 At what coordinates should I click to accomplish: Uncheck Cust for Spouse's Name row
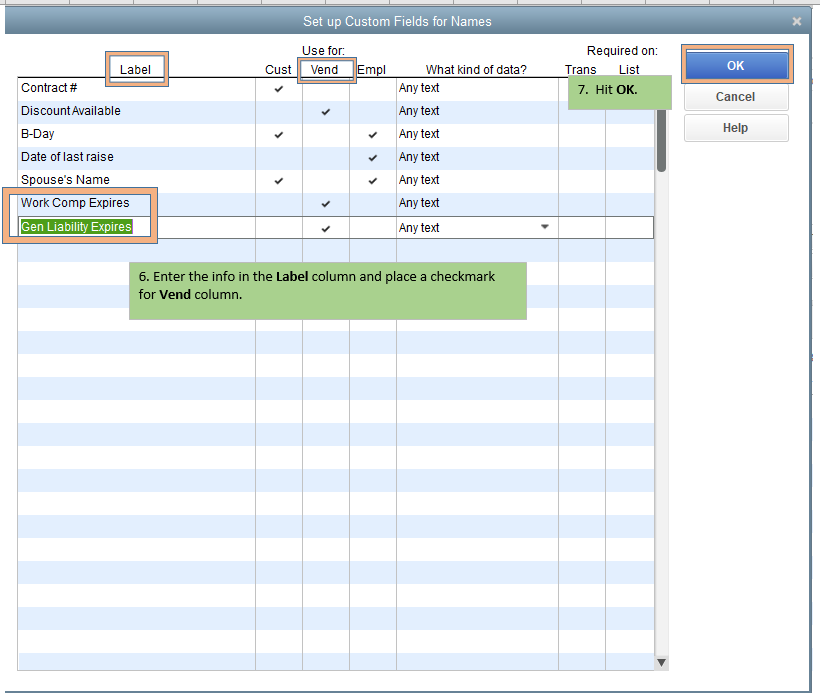[279, 180]
